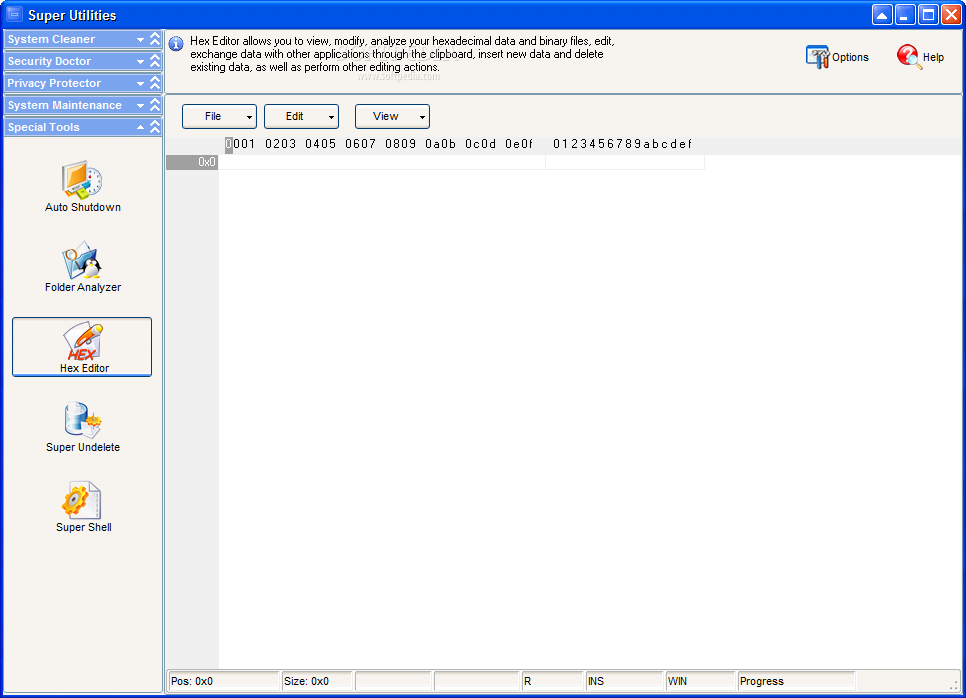The image size is (966, 698).
Task: Click the 0x0 address row
Action: pos(192,162)
